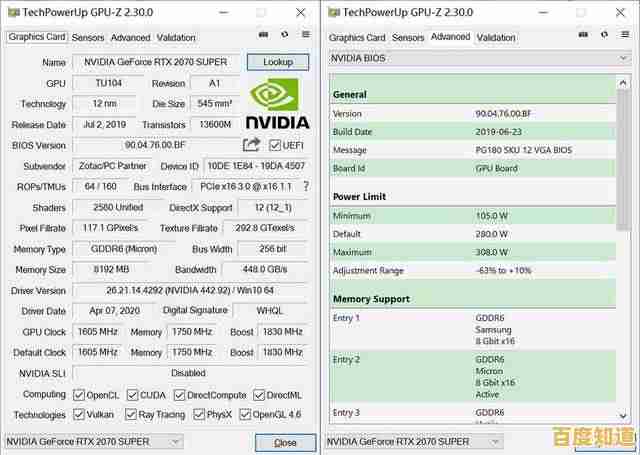Click the GPU Name text field
Image resolution: width=640 pixels, height=455 pixels.
click(158, 62)
